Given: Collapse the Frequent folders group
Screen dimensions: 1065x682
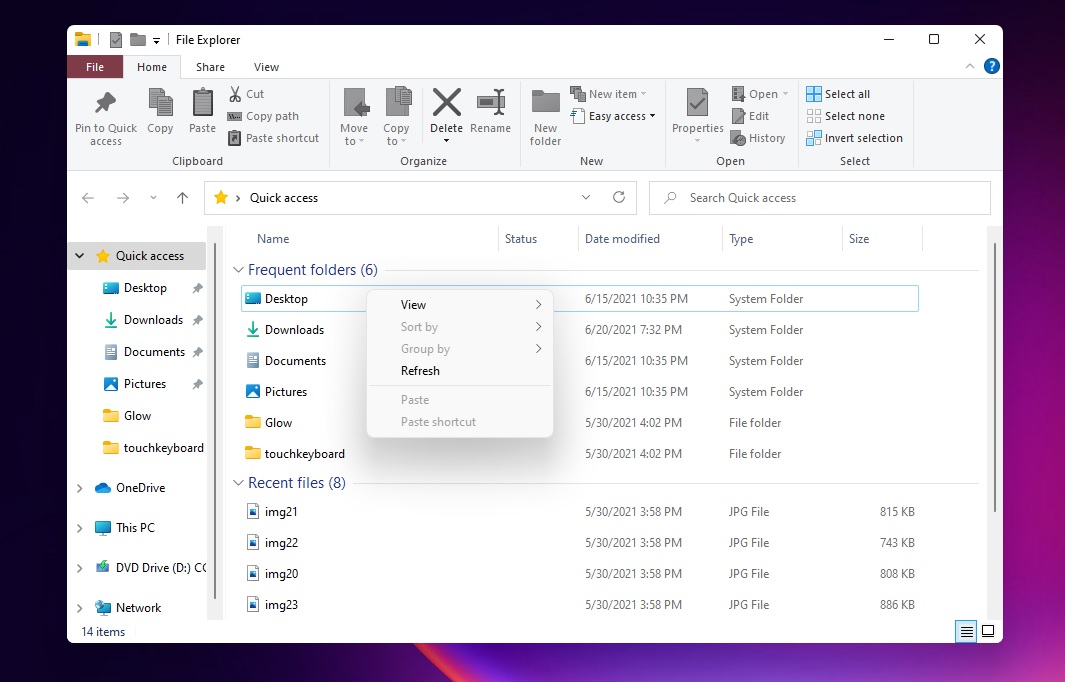Looking at the screenshot, I should pos(238,270).
